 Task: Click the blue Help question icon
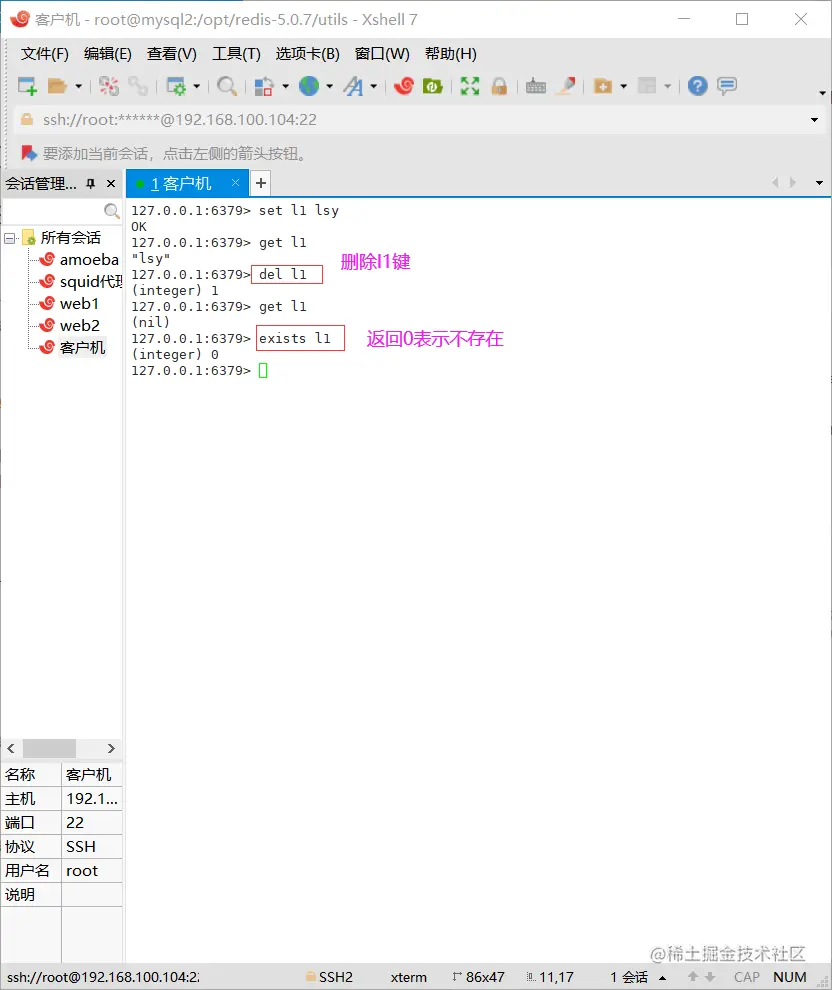(x=698, y=86)
